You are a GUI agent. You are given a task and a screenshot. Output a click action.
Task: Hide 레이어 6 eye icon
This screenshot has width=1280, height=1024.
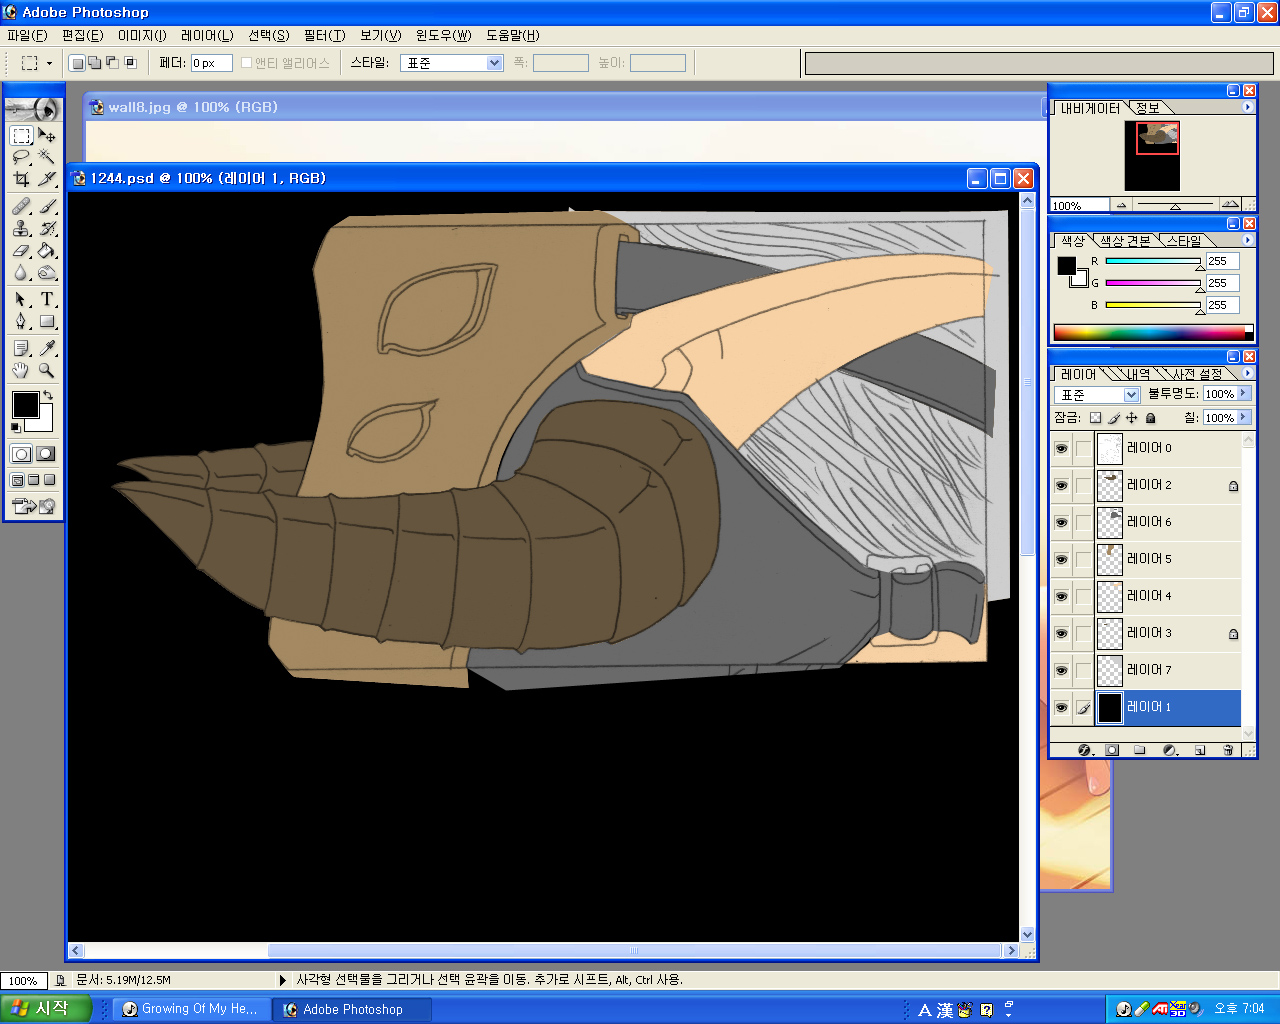(x=1061, y=522)
